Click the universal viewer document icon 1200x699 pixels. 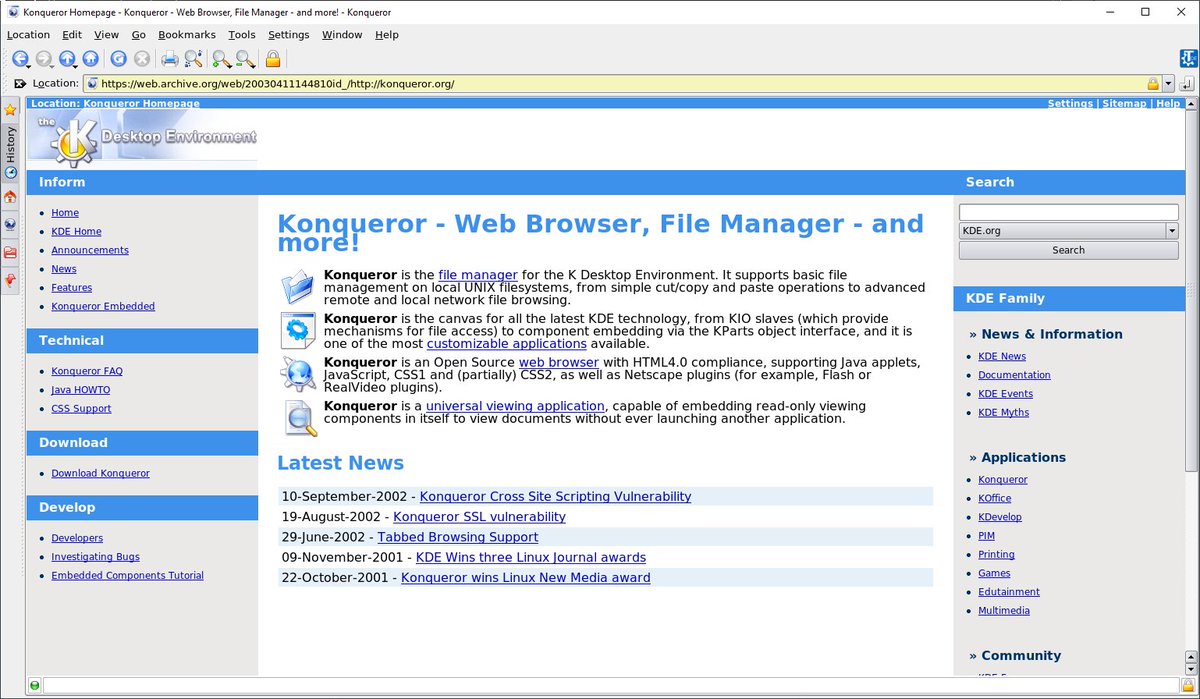pyautogui.click(x=299, y=417)
